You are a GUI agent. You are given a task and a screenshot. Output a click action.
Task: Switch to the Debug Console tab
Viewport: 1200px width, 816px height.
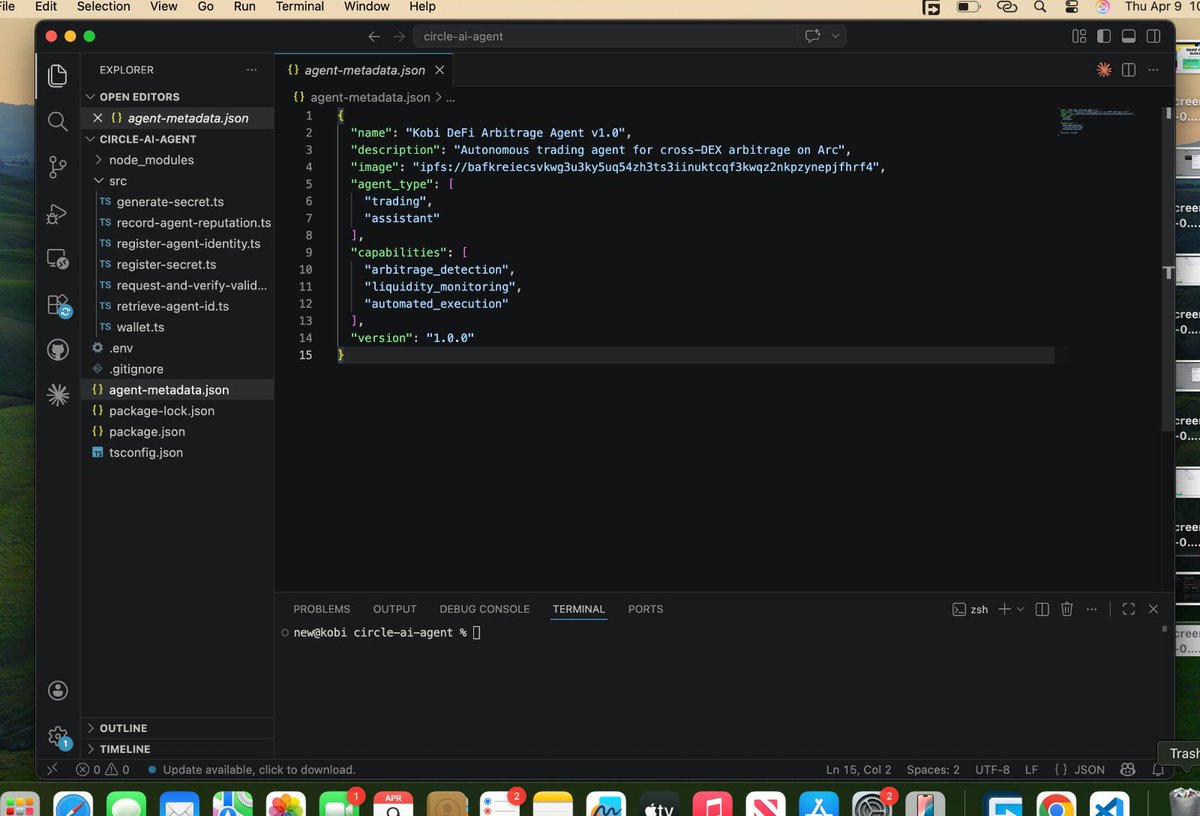pyautogui.click(x=484, y=609)
